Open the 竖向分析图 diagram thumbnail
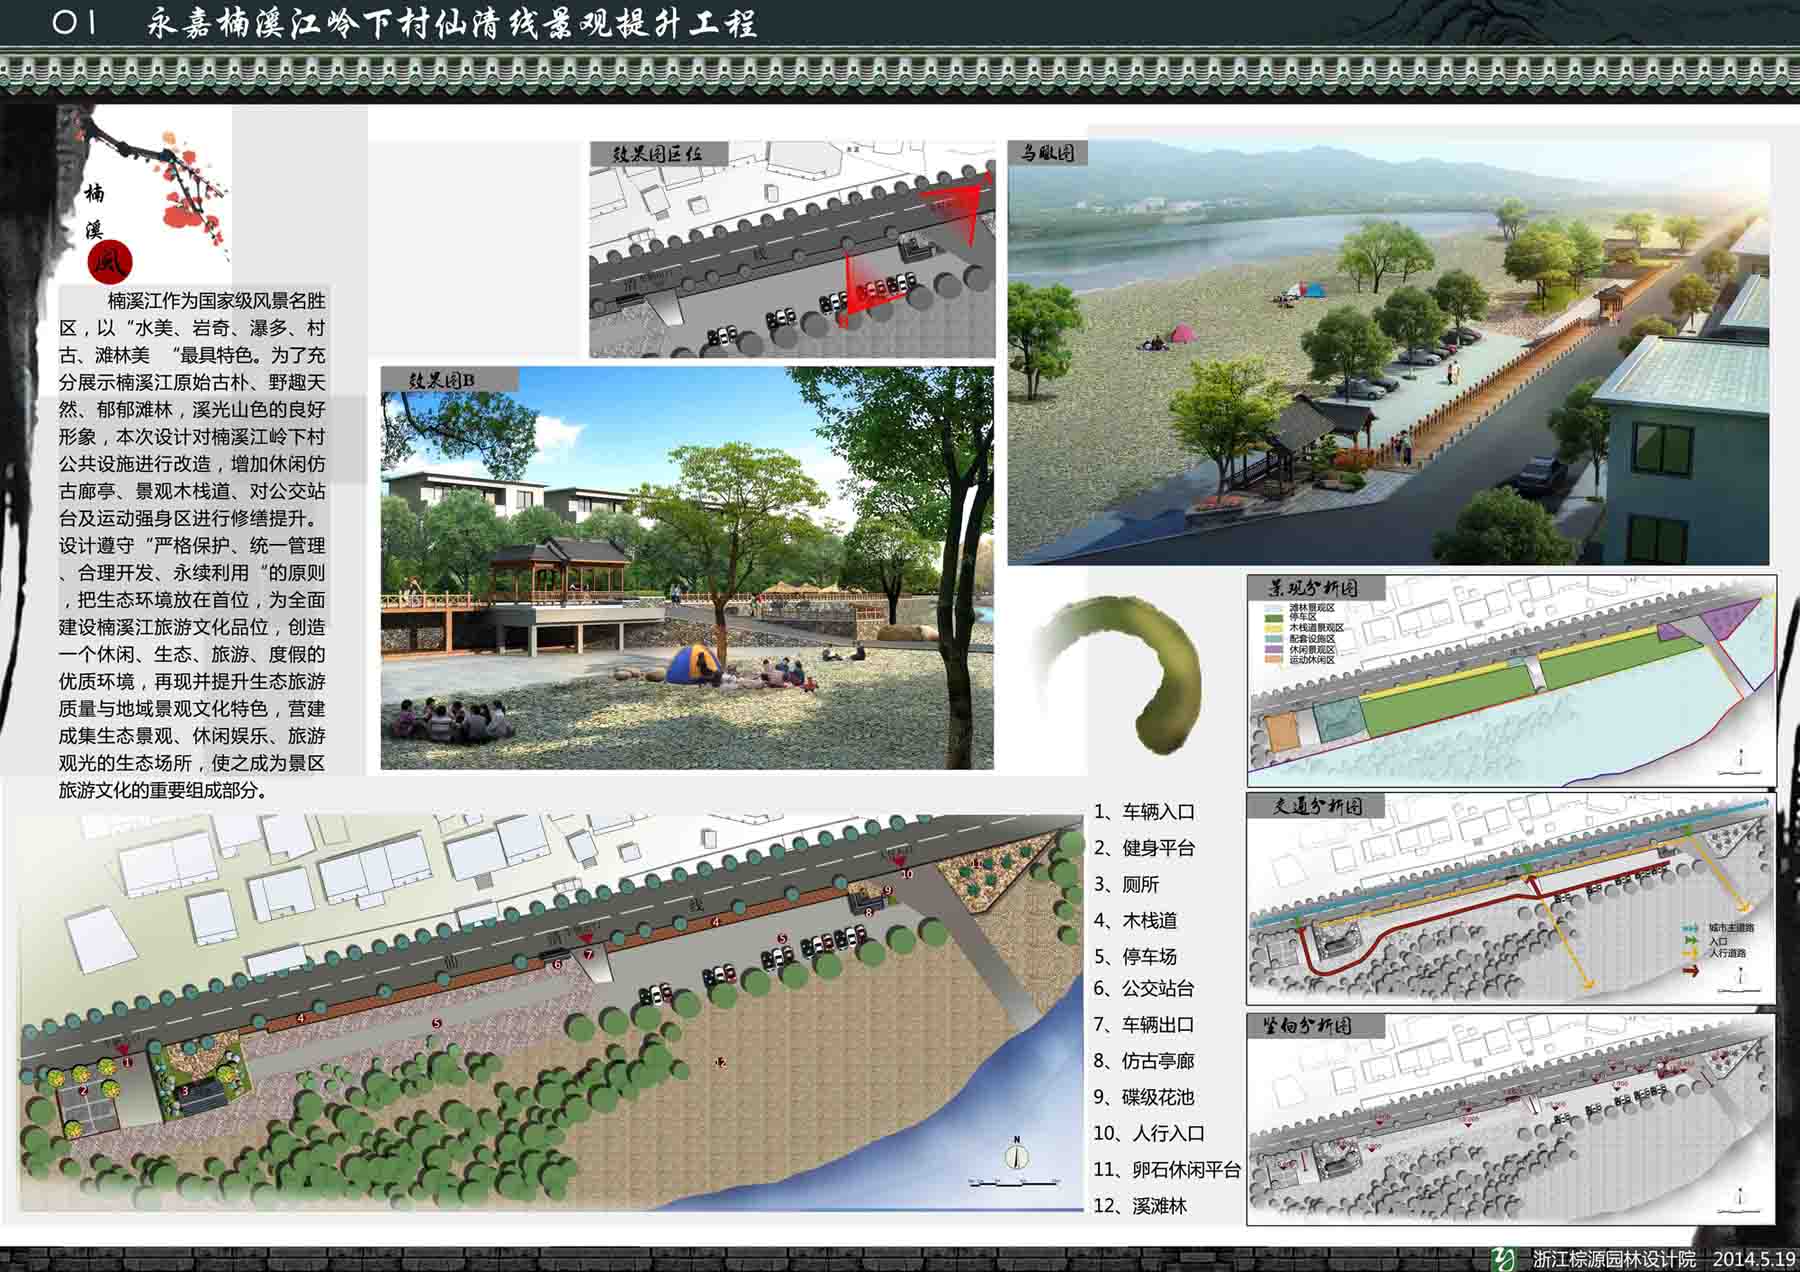The width and height of the screenshot is (1800, 1272). pyautogui.click(x=1510, y=1120)
